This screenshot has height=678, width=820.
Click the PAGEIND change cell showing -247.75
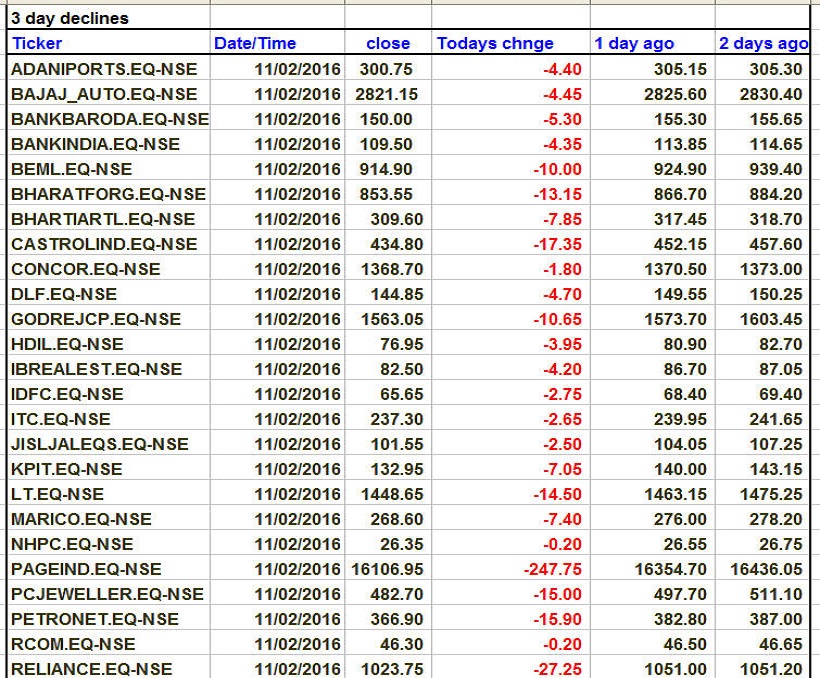pos(552,569)
